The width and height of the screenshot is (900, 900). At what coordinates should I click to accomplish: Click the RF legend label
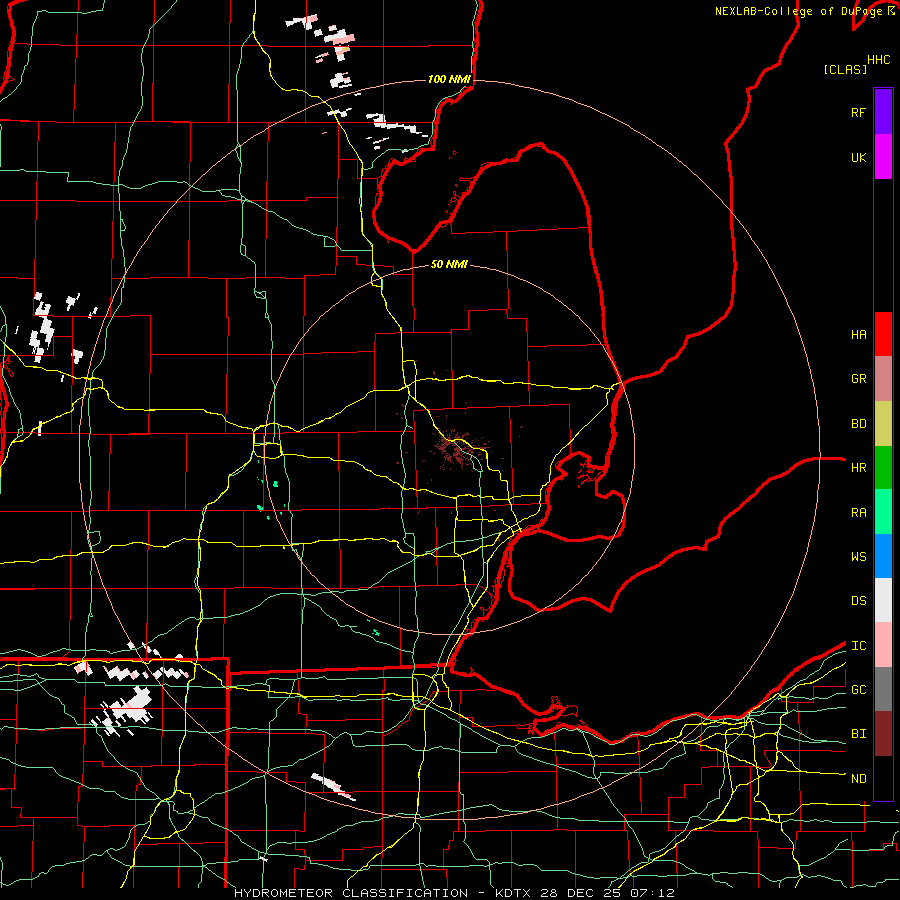point(858,112)
